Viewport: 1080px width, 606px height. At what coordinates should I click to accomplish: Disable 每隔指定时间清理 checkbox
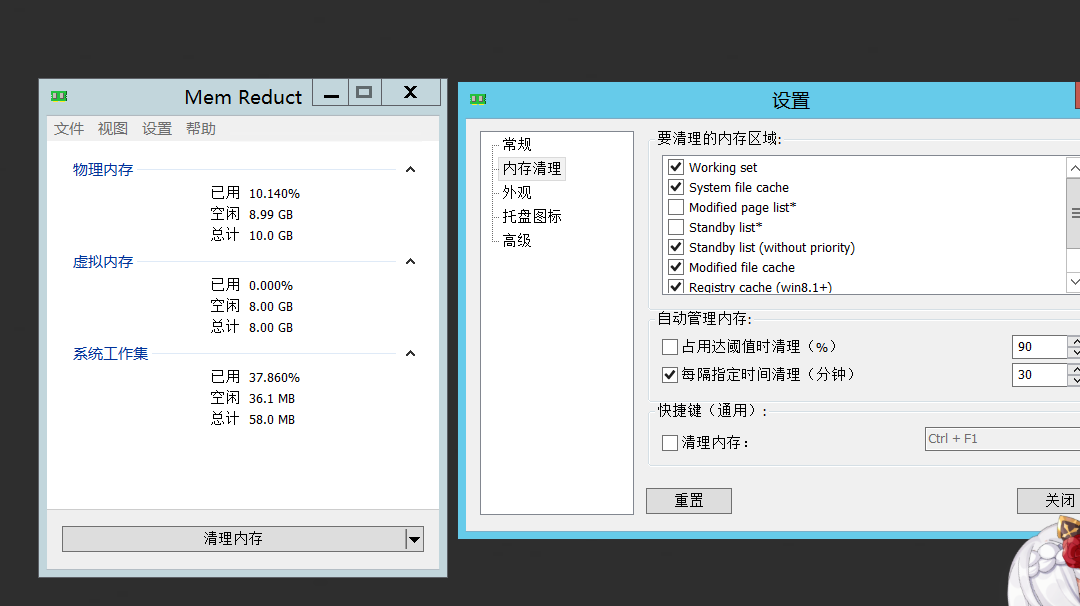click(x=669, y=375)
